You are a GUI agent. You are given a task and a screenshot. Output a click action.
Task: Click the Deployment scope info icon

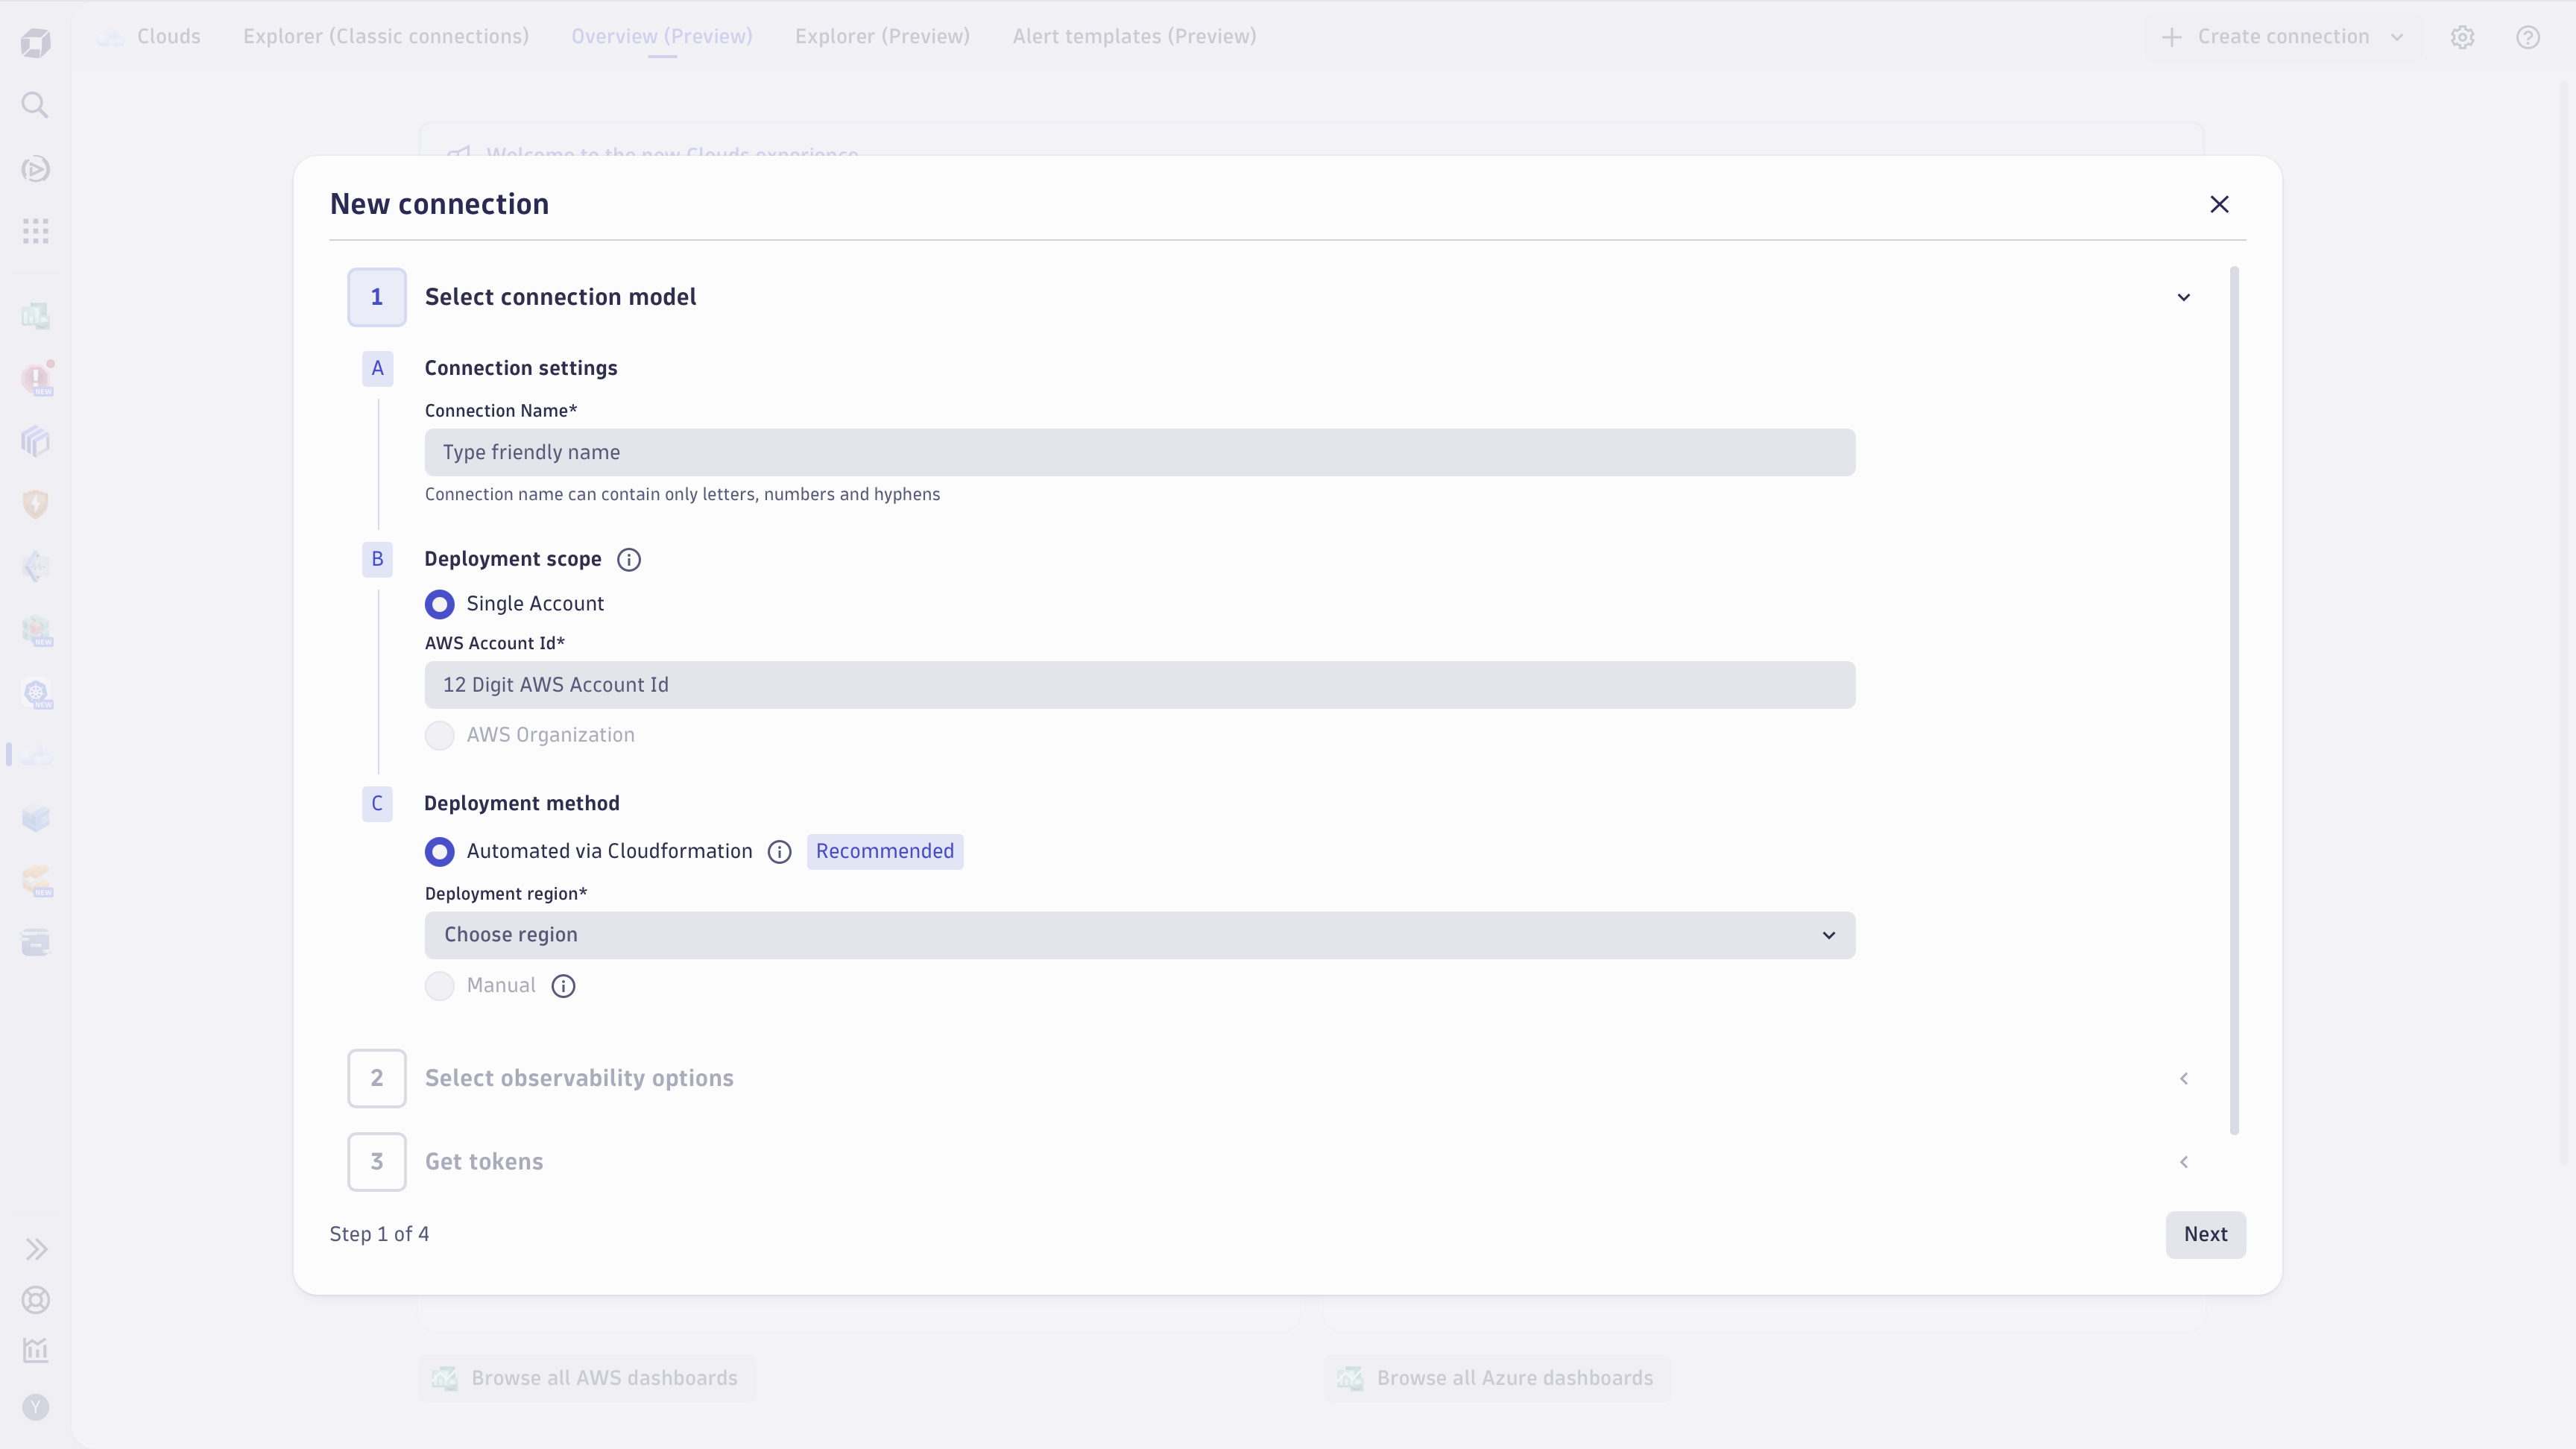[628, 560]
